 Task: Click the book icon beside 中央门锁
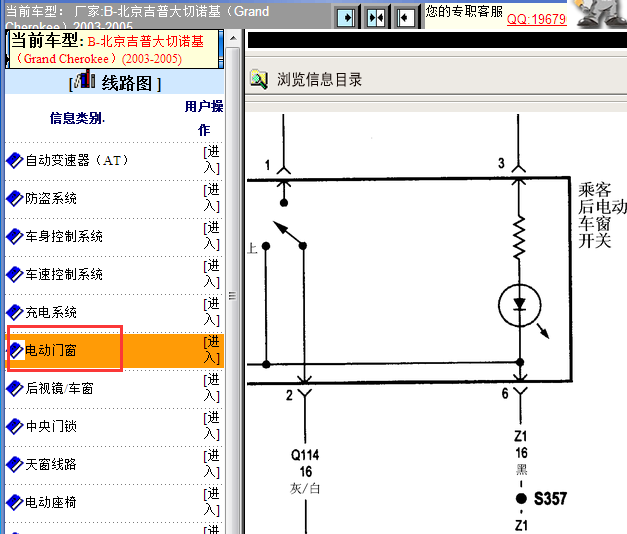14,426
